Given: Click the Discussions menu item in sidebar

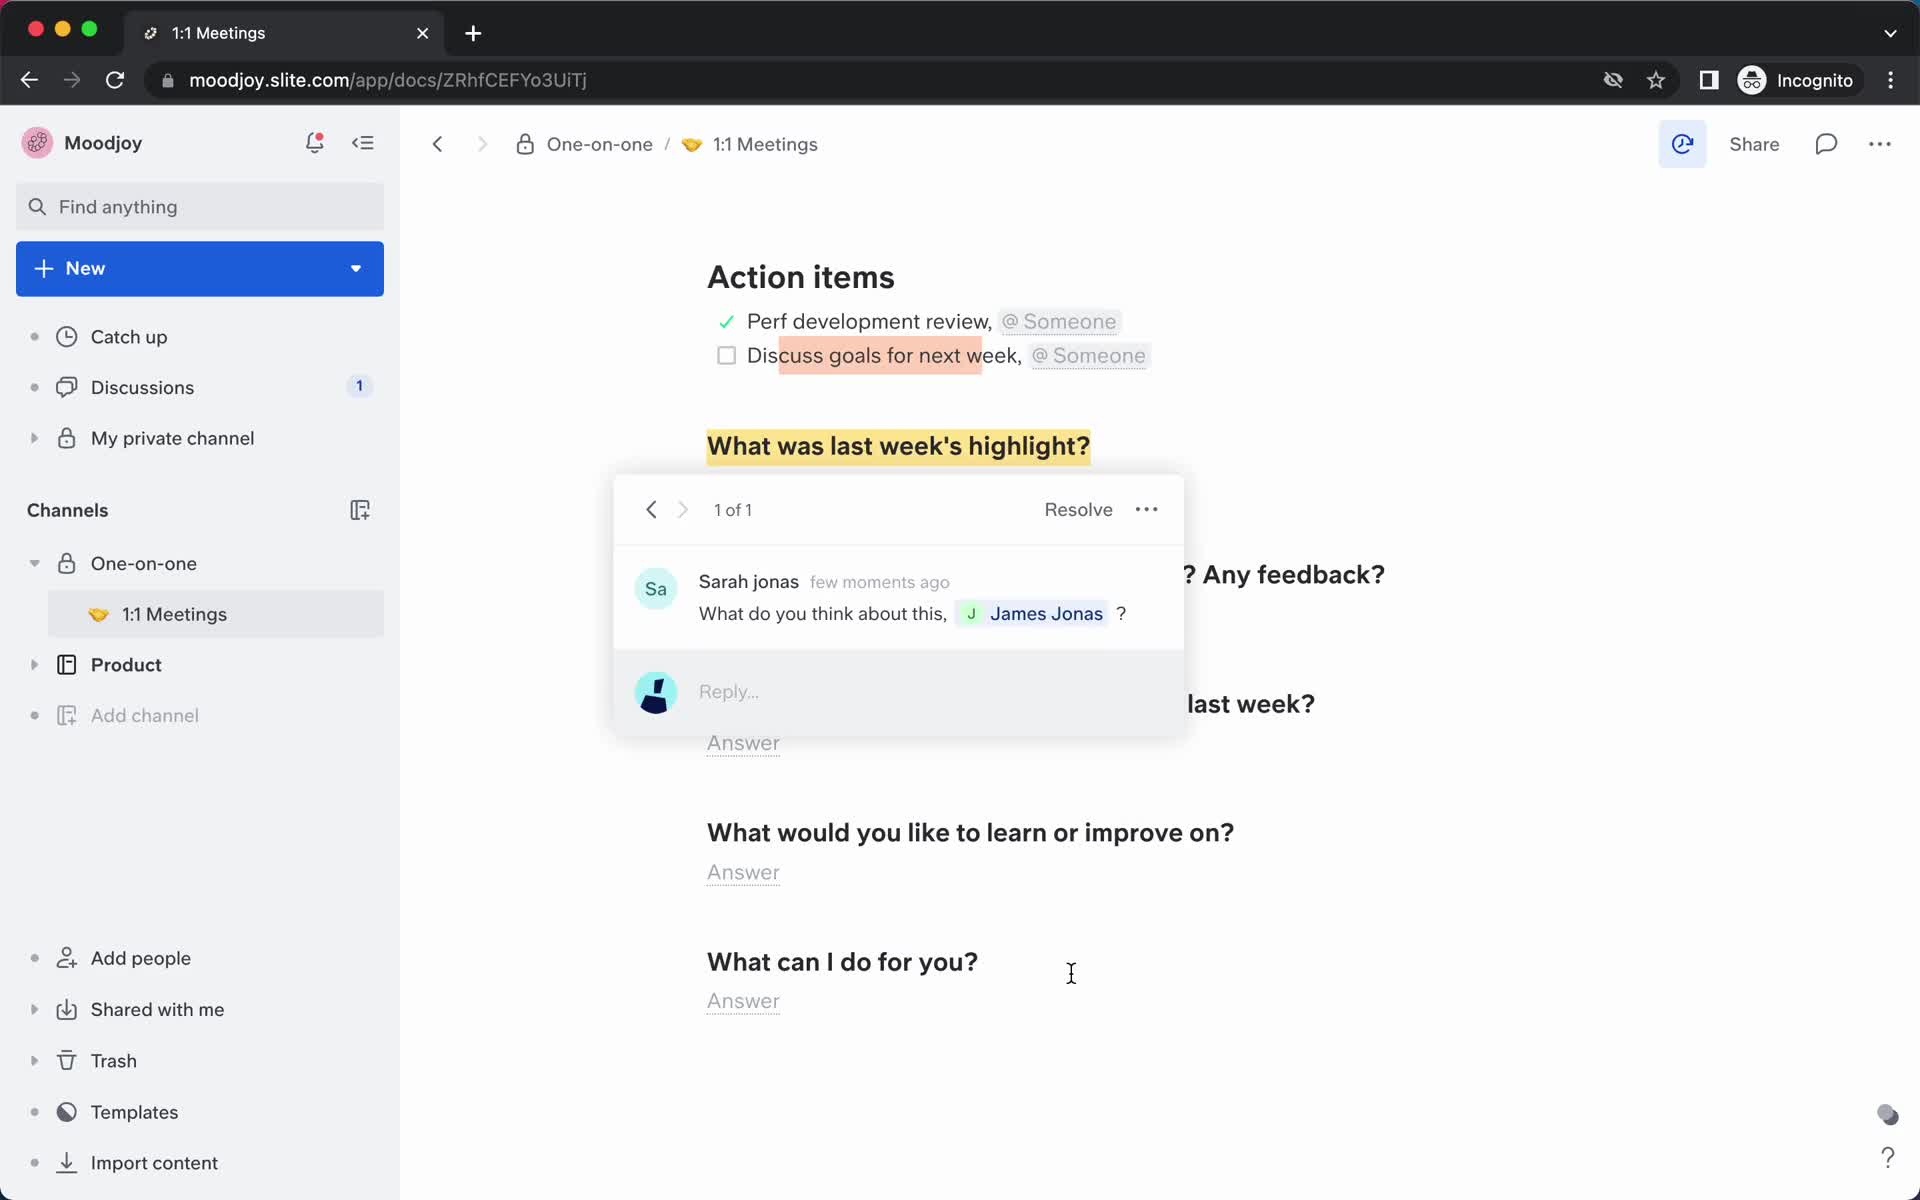Looking at the screenshot, I should 142,386.
